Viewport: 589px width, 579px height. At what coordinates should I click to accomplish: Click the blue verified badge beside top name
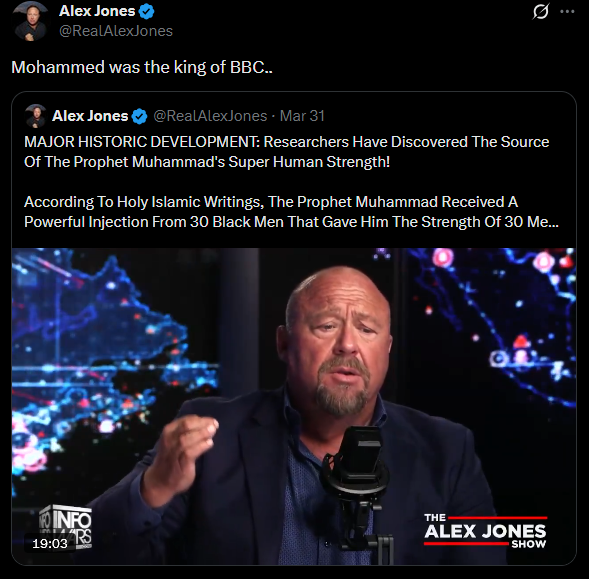pos(146,11)
